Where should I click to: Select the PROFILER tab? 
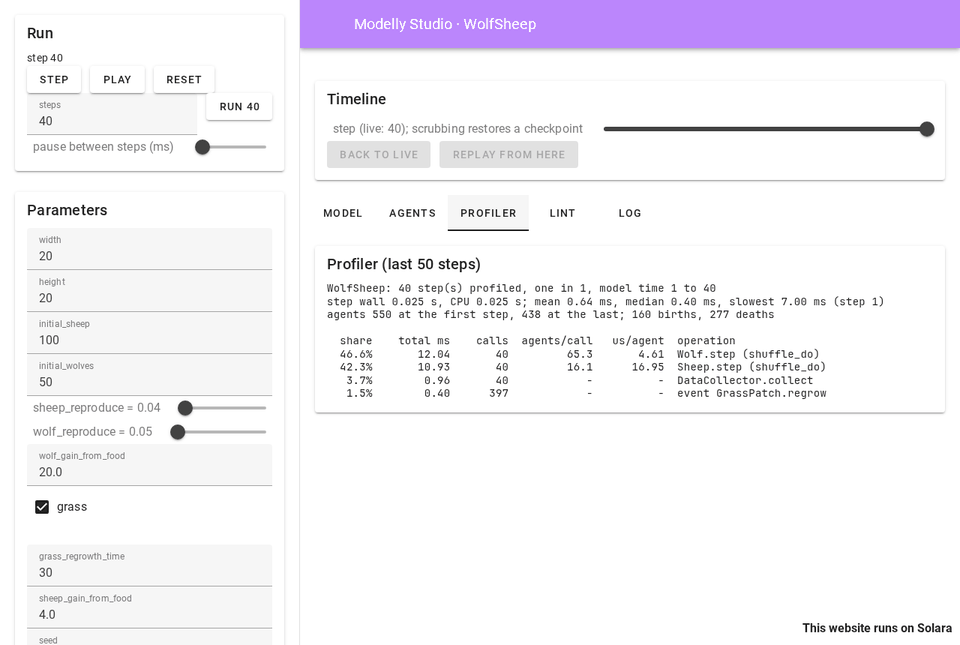point(488,213)
